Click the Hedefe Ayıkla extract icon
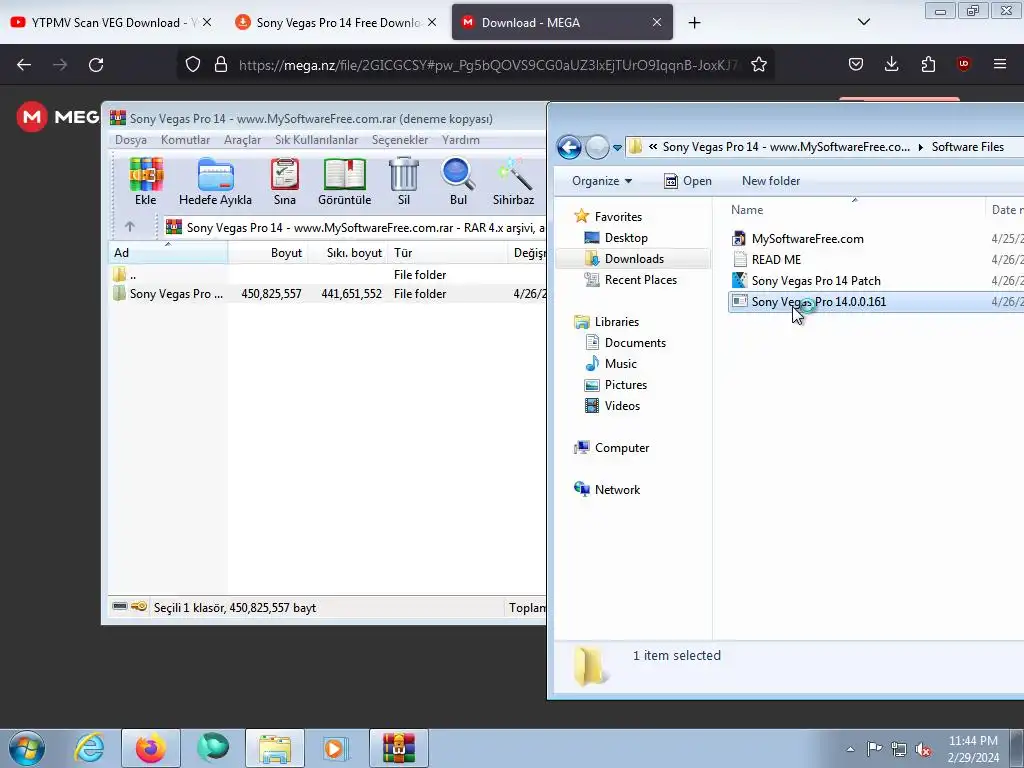This screenshot has height=768, width=1024. tap(215, 182)
